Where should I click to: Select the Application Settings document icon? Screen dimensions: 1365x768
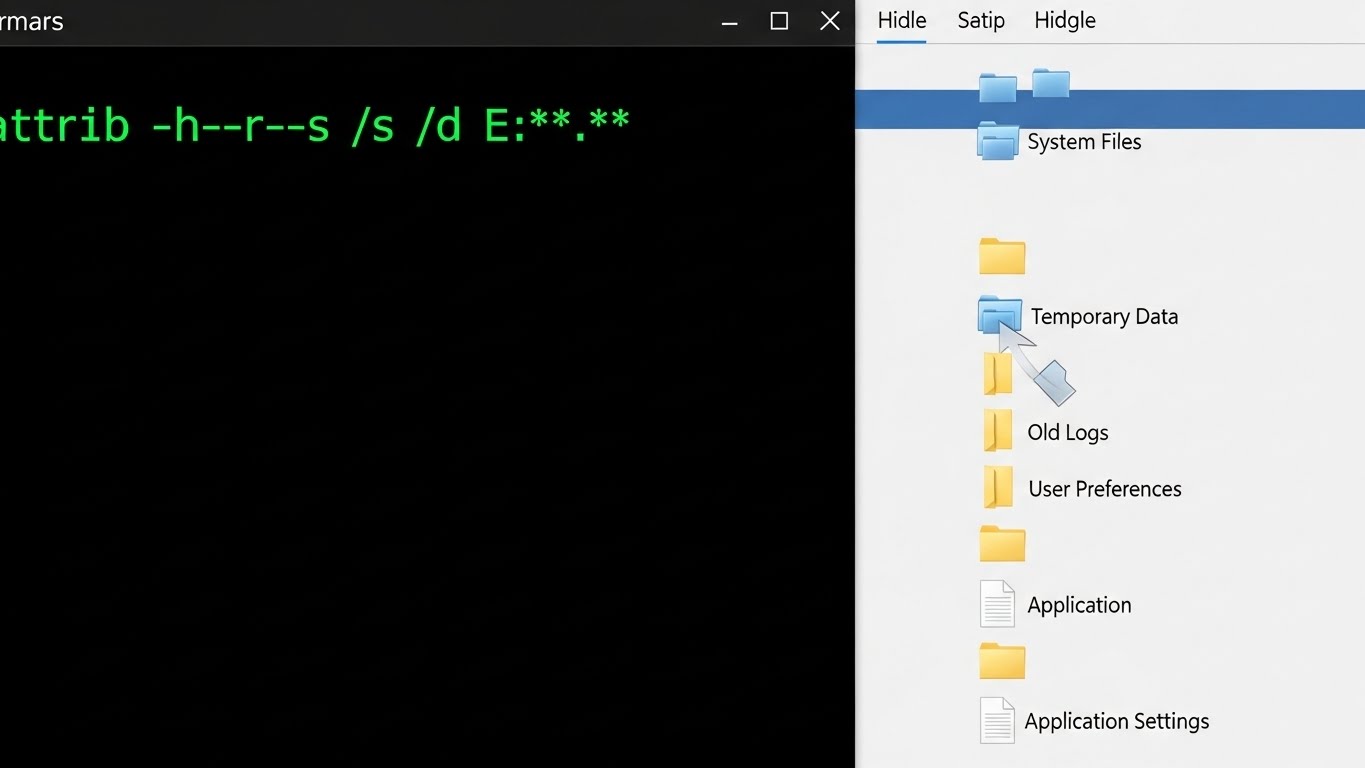coord(996,720)
